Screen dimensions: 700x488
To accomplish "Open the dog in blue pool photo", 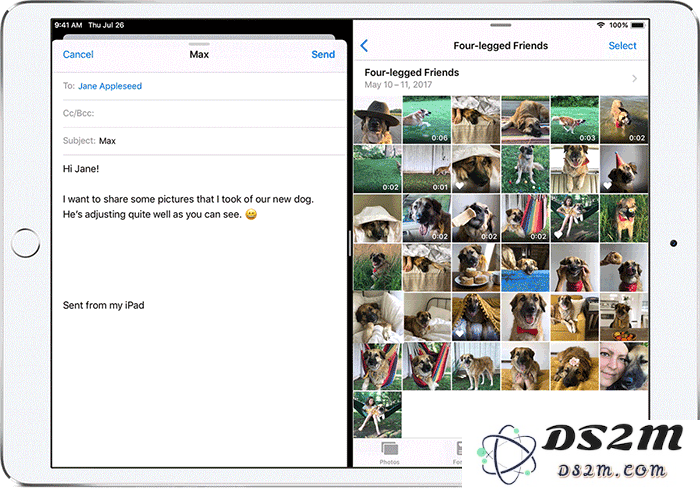I will click(x=525, y=267).
